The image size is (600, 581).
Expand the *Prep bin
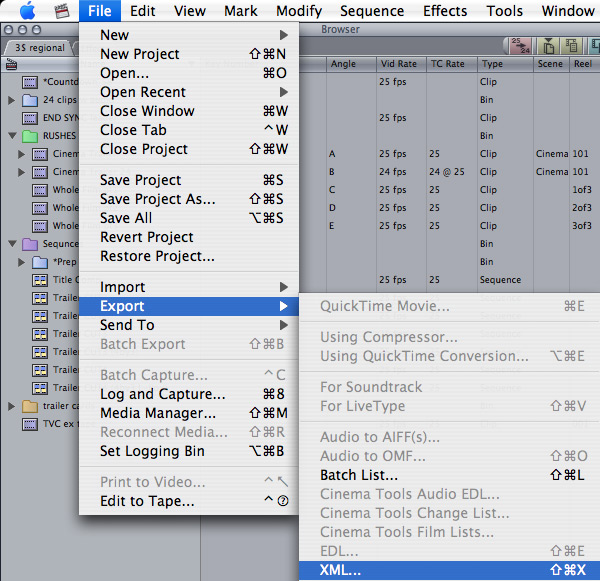[22, 262]
